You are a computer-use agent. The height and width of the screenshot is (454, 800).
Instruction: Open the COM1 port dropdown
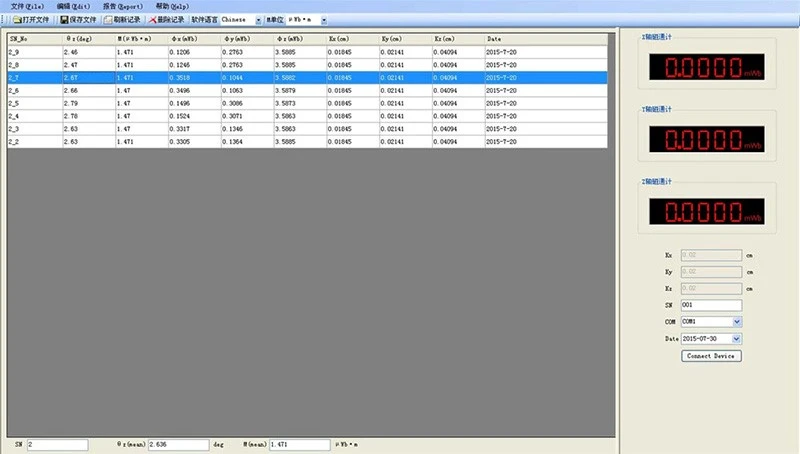737,322
